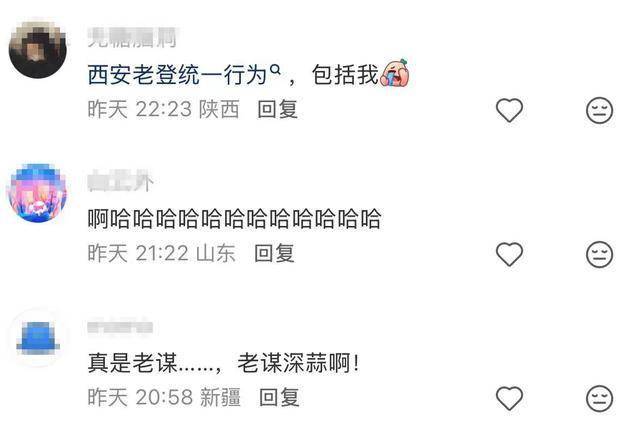Tap the search magnifier after 西安老登统一行为
Viewport: 640px width, 423px height.
click(276, 70)
